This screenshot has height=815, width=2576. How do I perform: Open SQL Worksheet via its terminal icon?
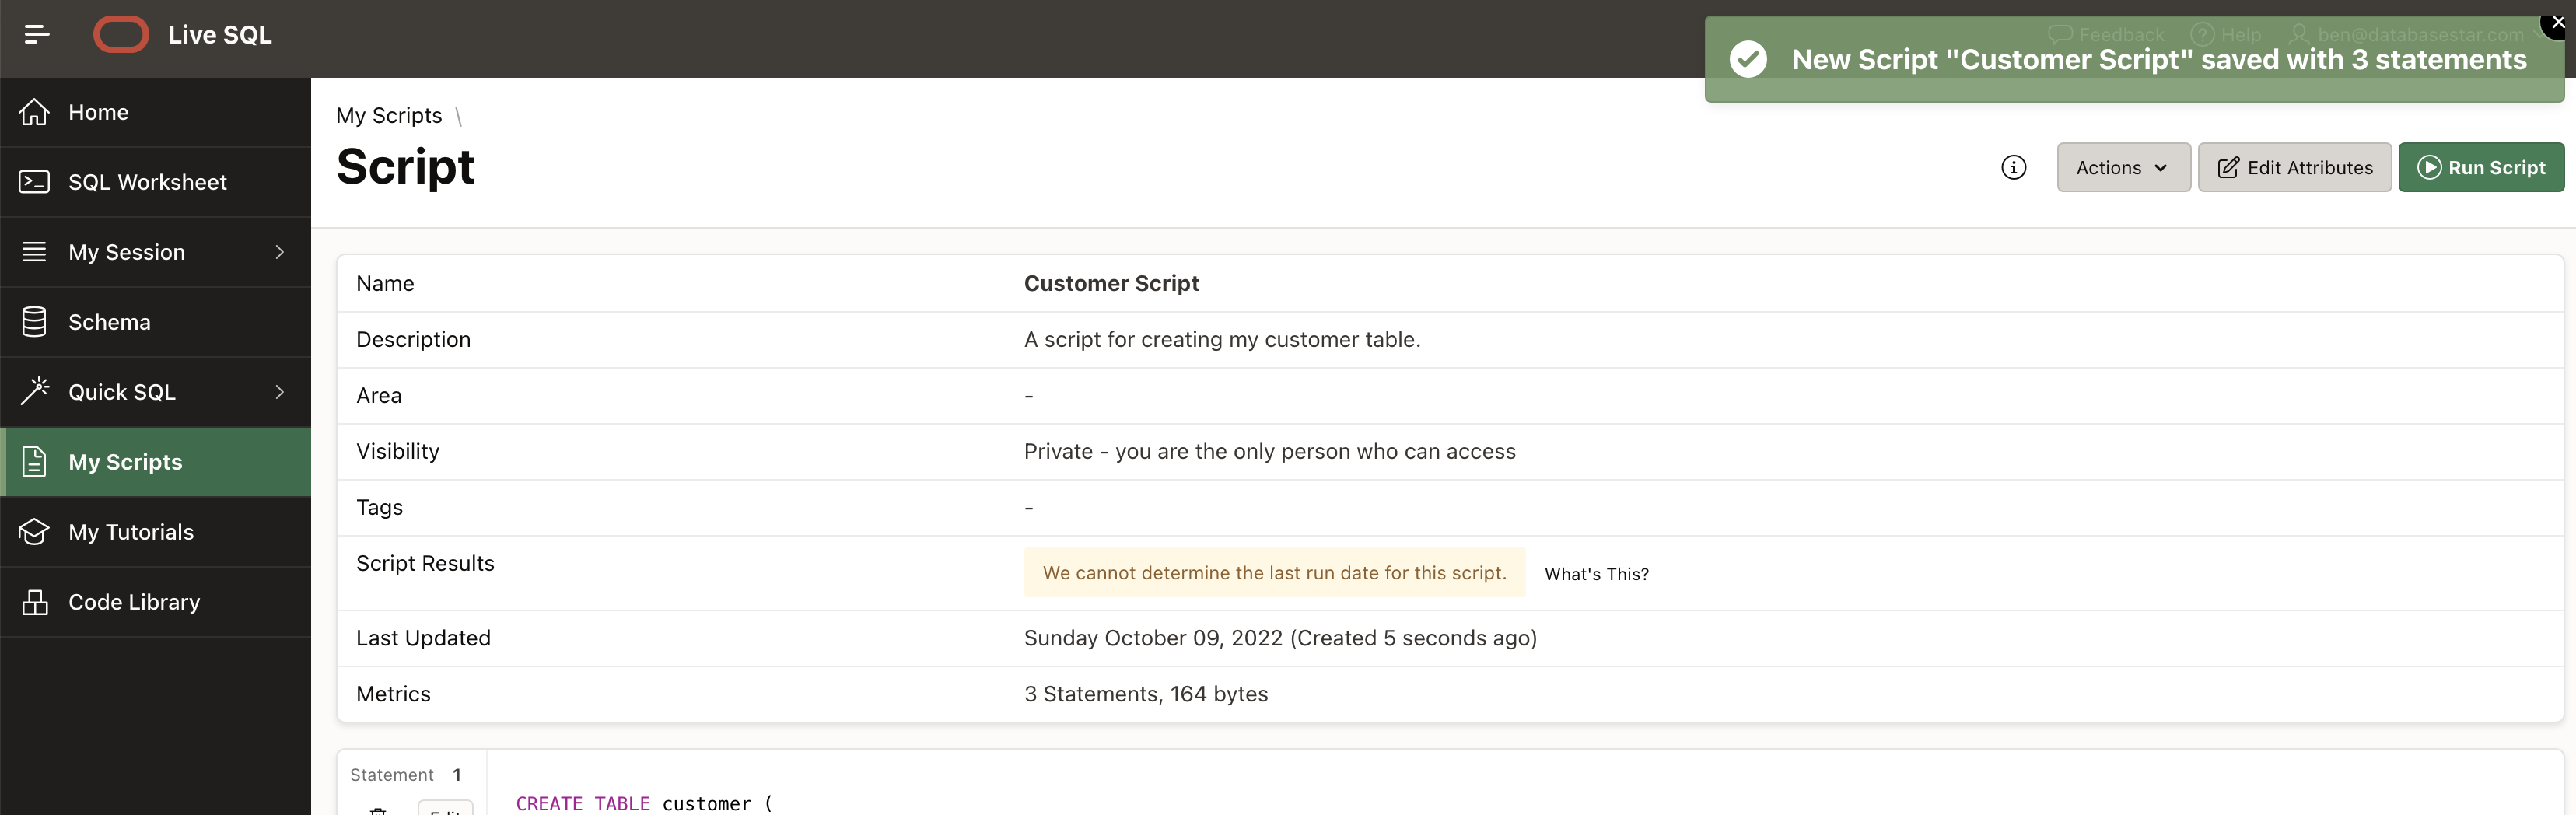coord(35,182)
